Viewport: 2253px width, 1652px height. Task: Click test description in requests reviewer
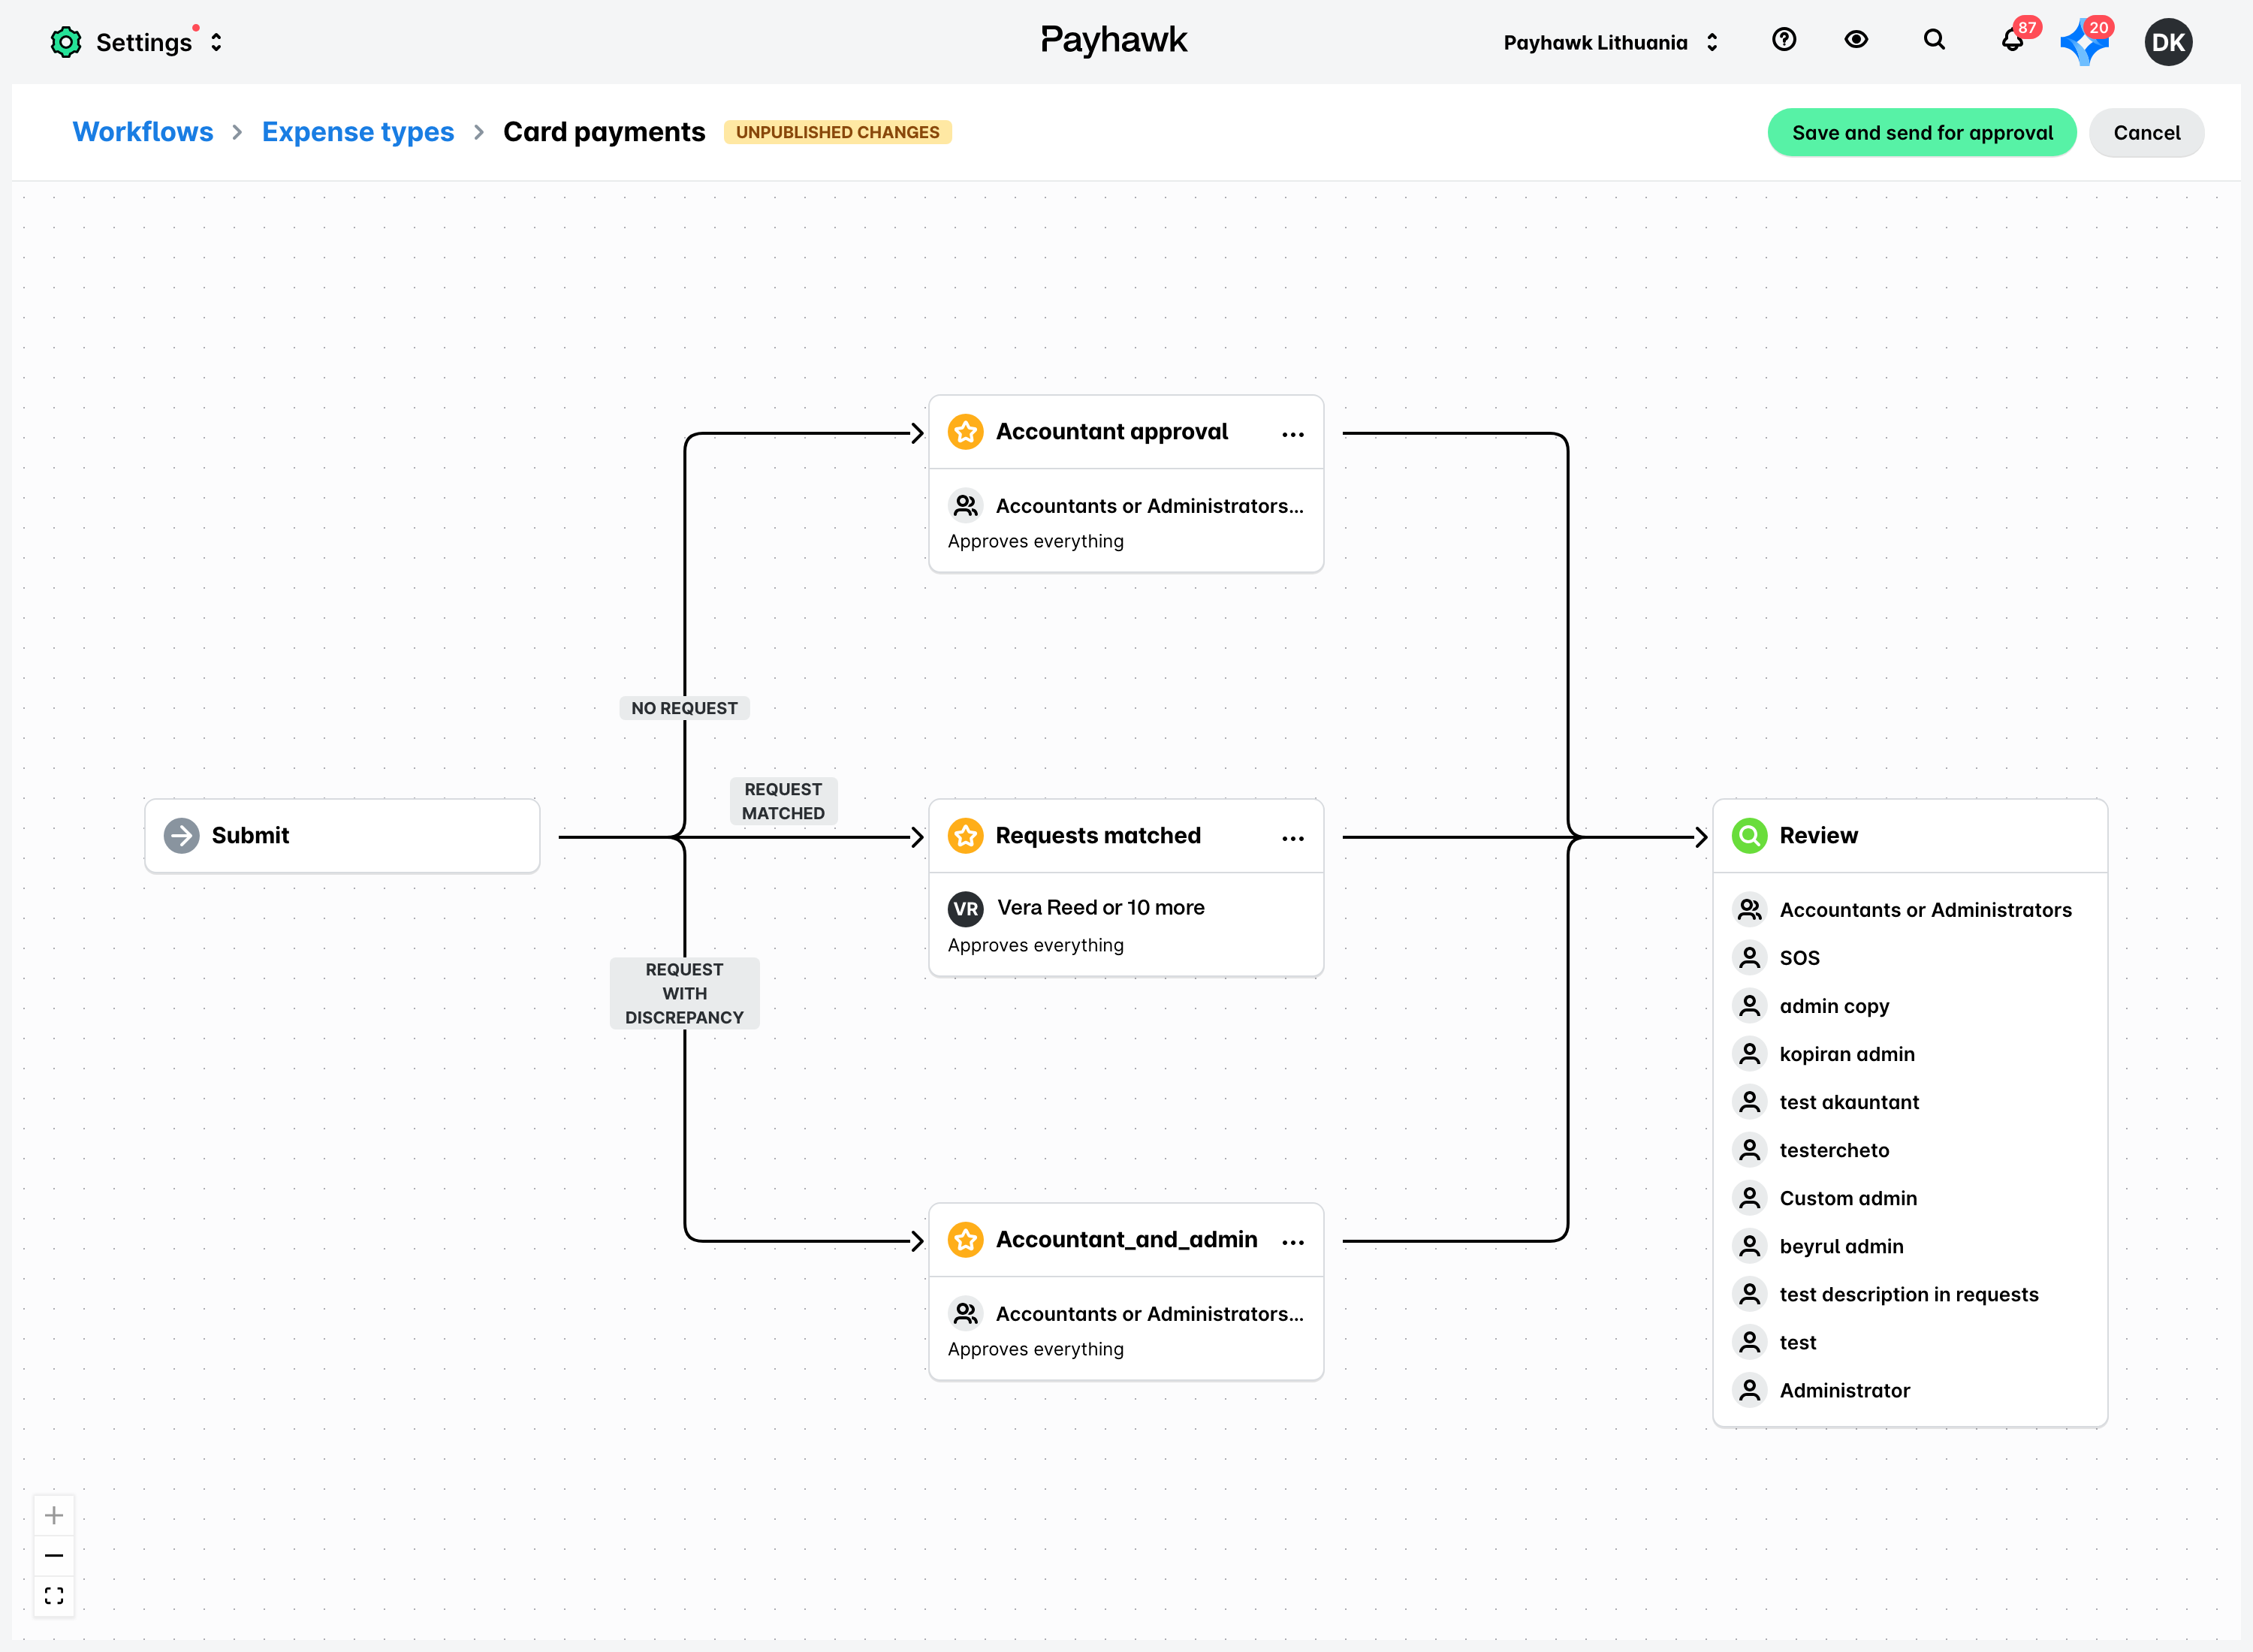[x=1908, y=1294]
